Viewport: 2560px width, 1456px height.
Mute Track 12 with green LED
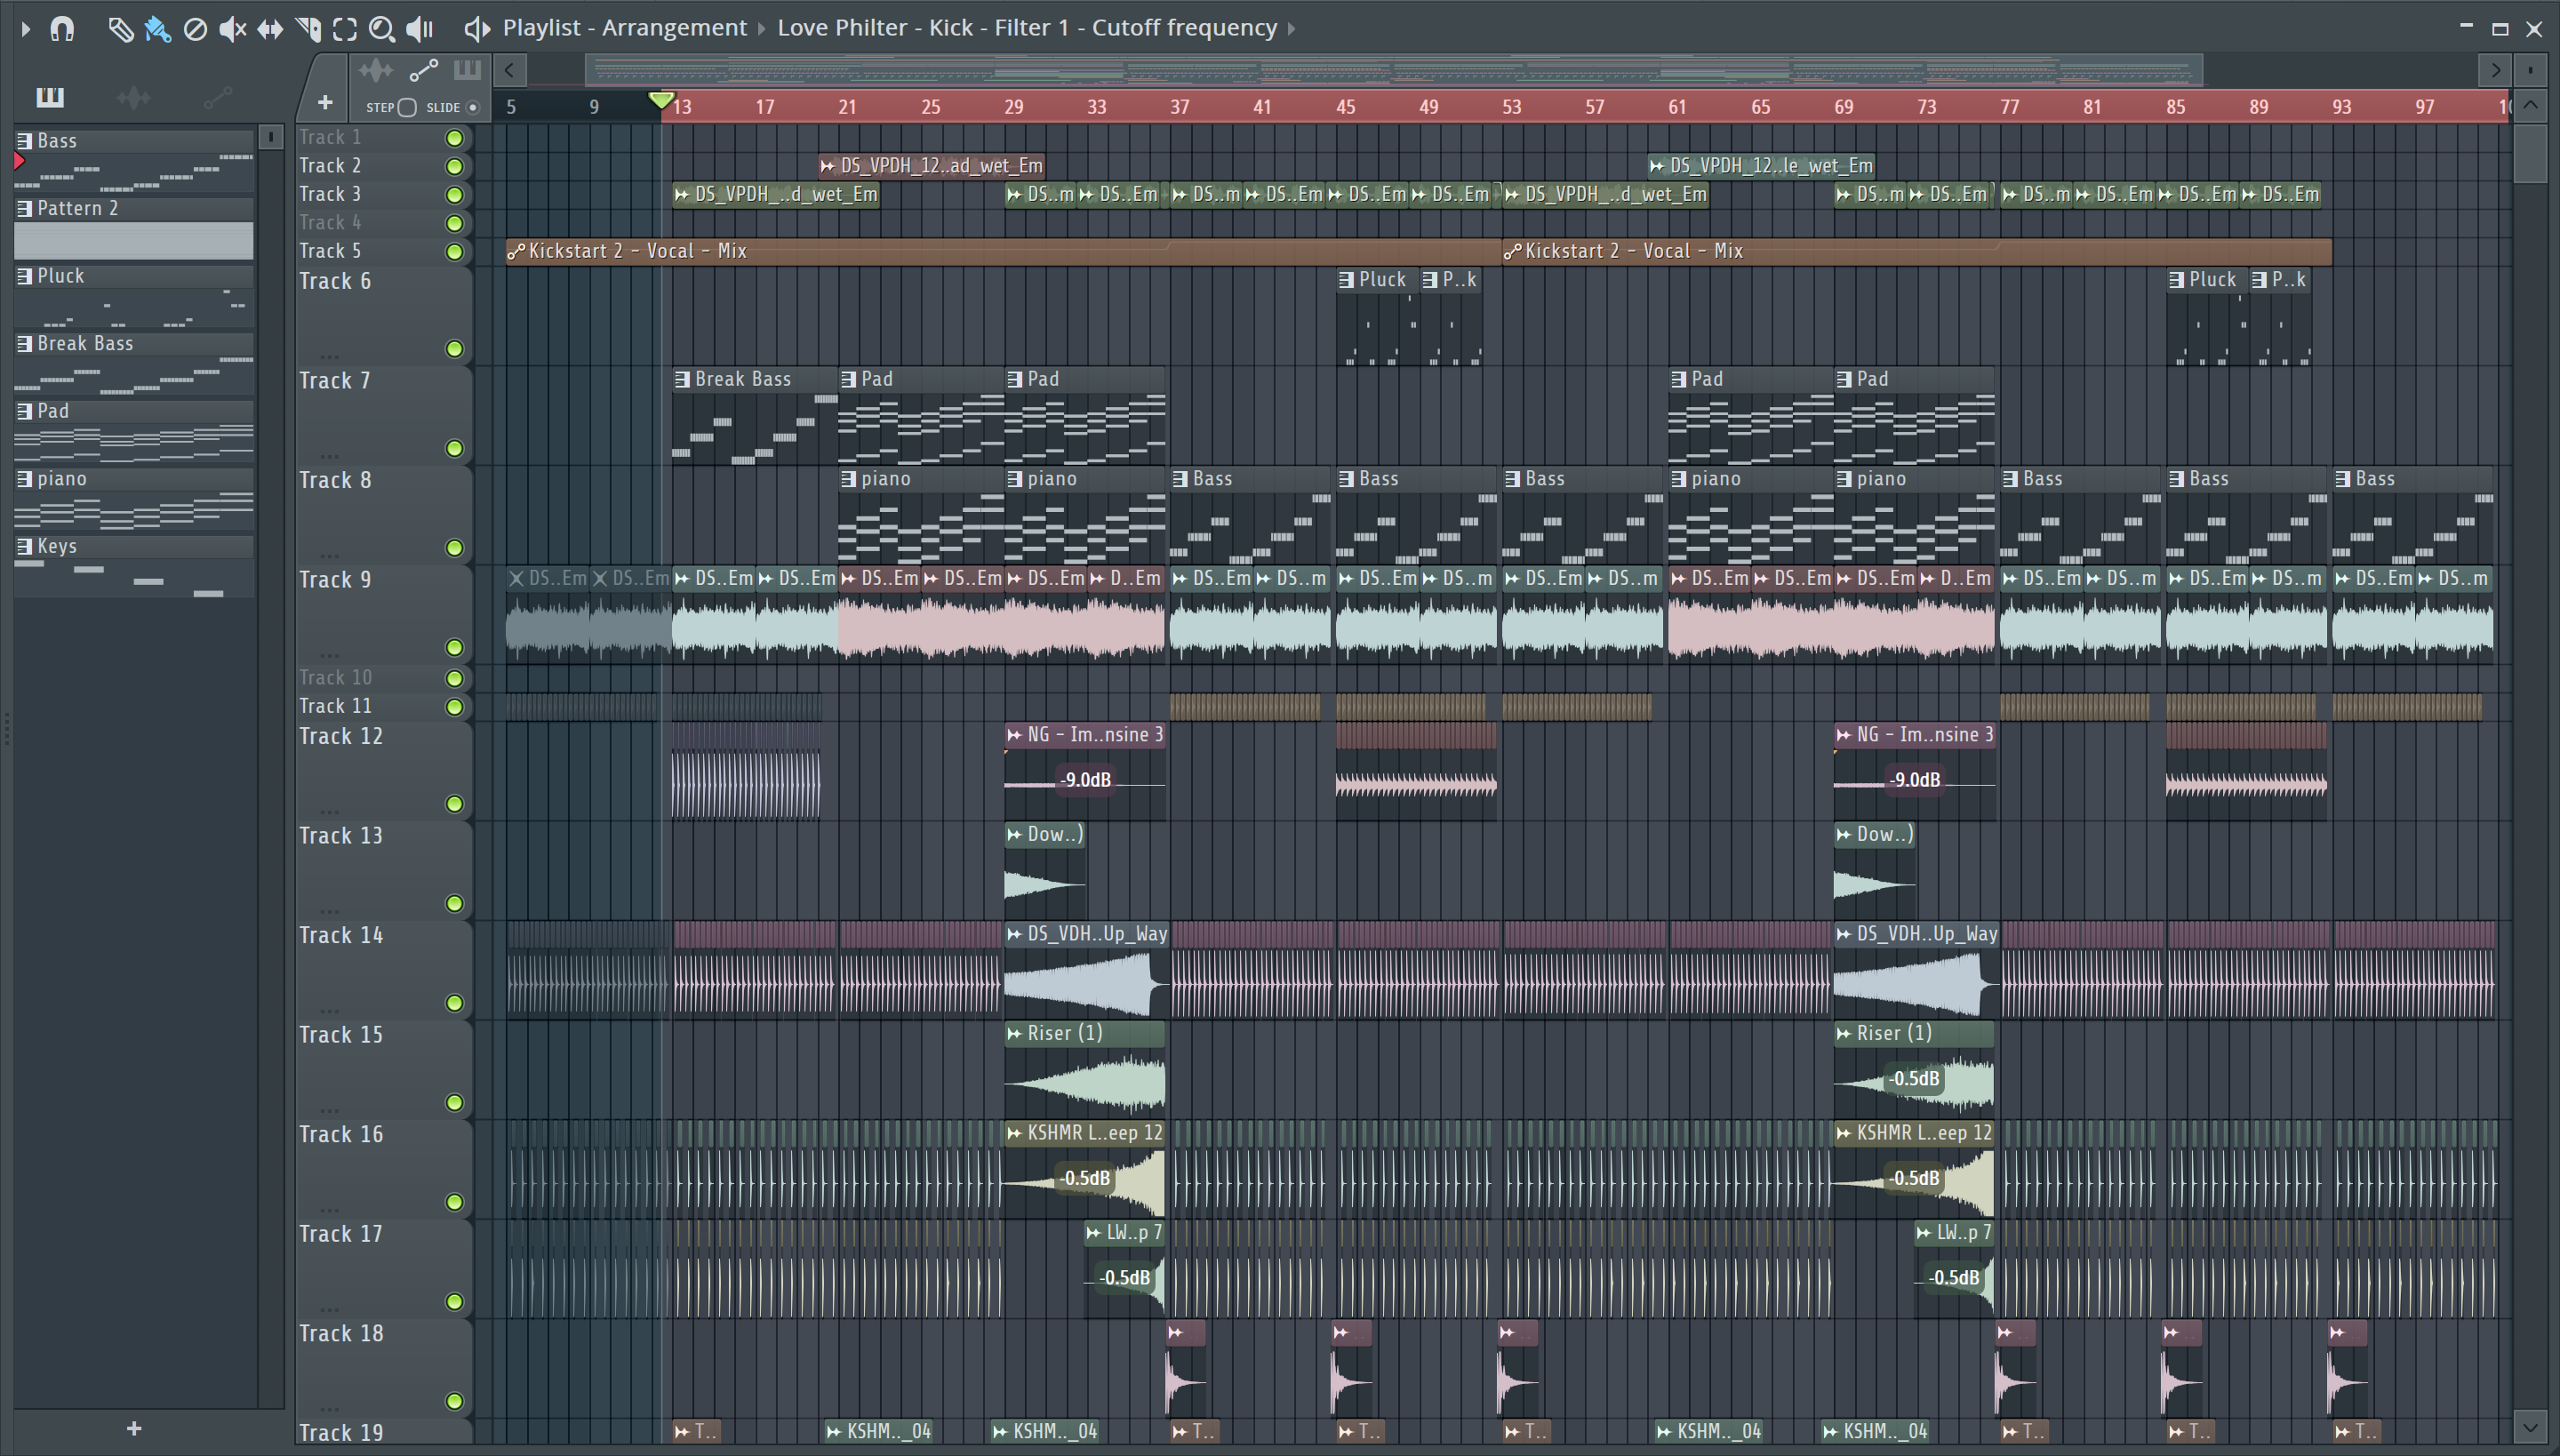(x=454, y=805)
